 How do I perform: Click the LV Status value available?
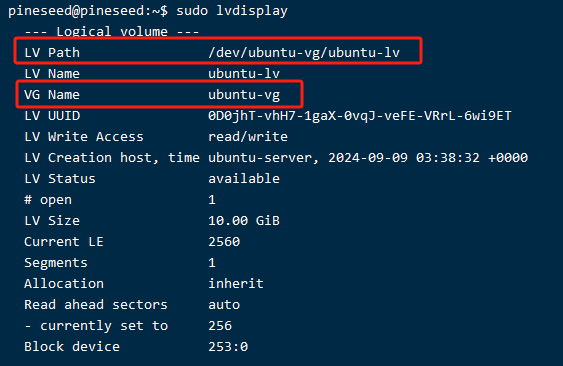point(244,179)
